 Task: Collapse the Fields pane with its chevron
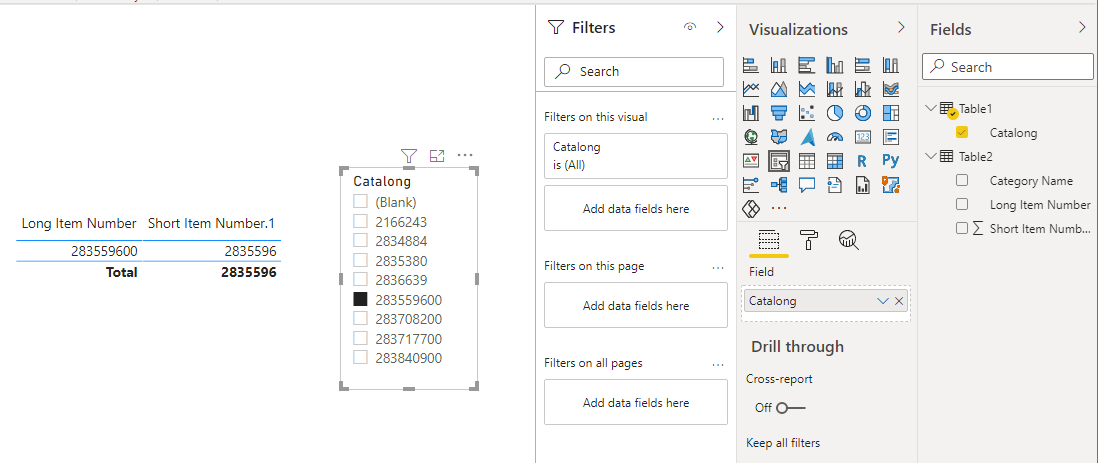tap(1083, 27)
